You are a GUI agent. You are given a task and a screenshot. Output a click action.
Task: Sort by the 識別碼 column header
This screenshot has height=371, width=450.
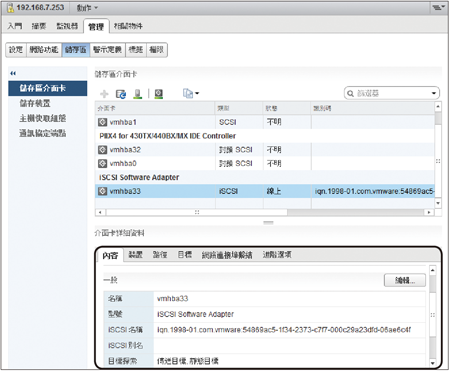coord(373,108)
